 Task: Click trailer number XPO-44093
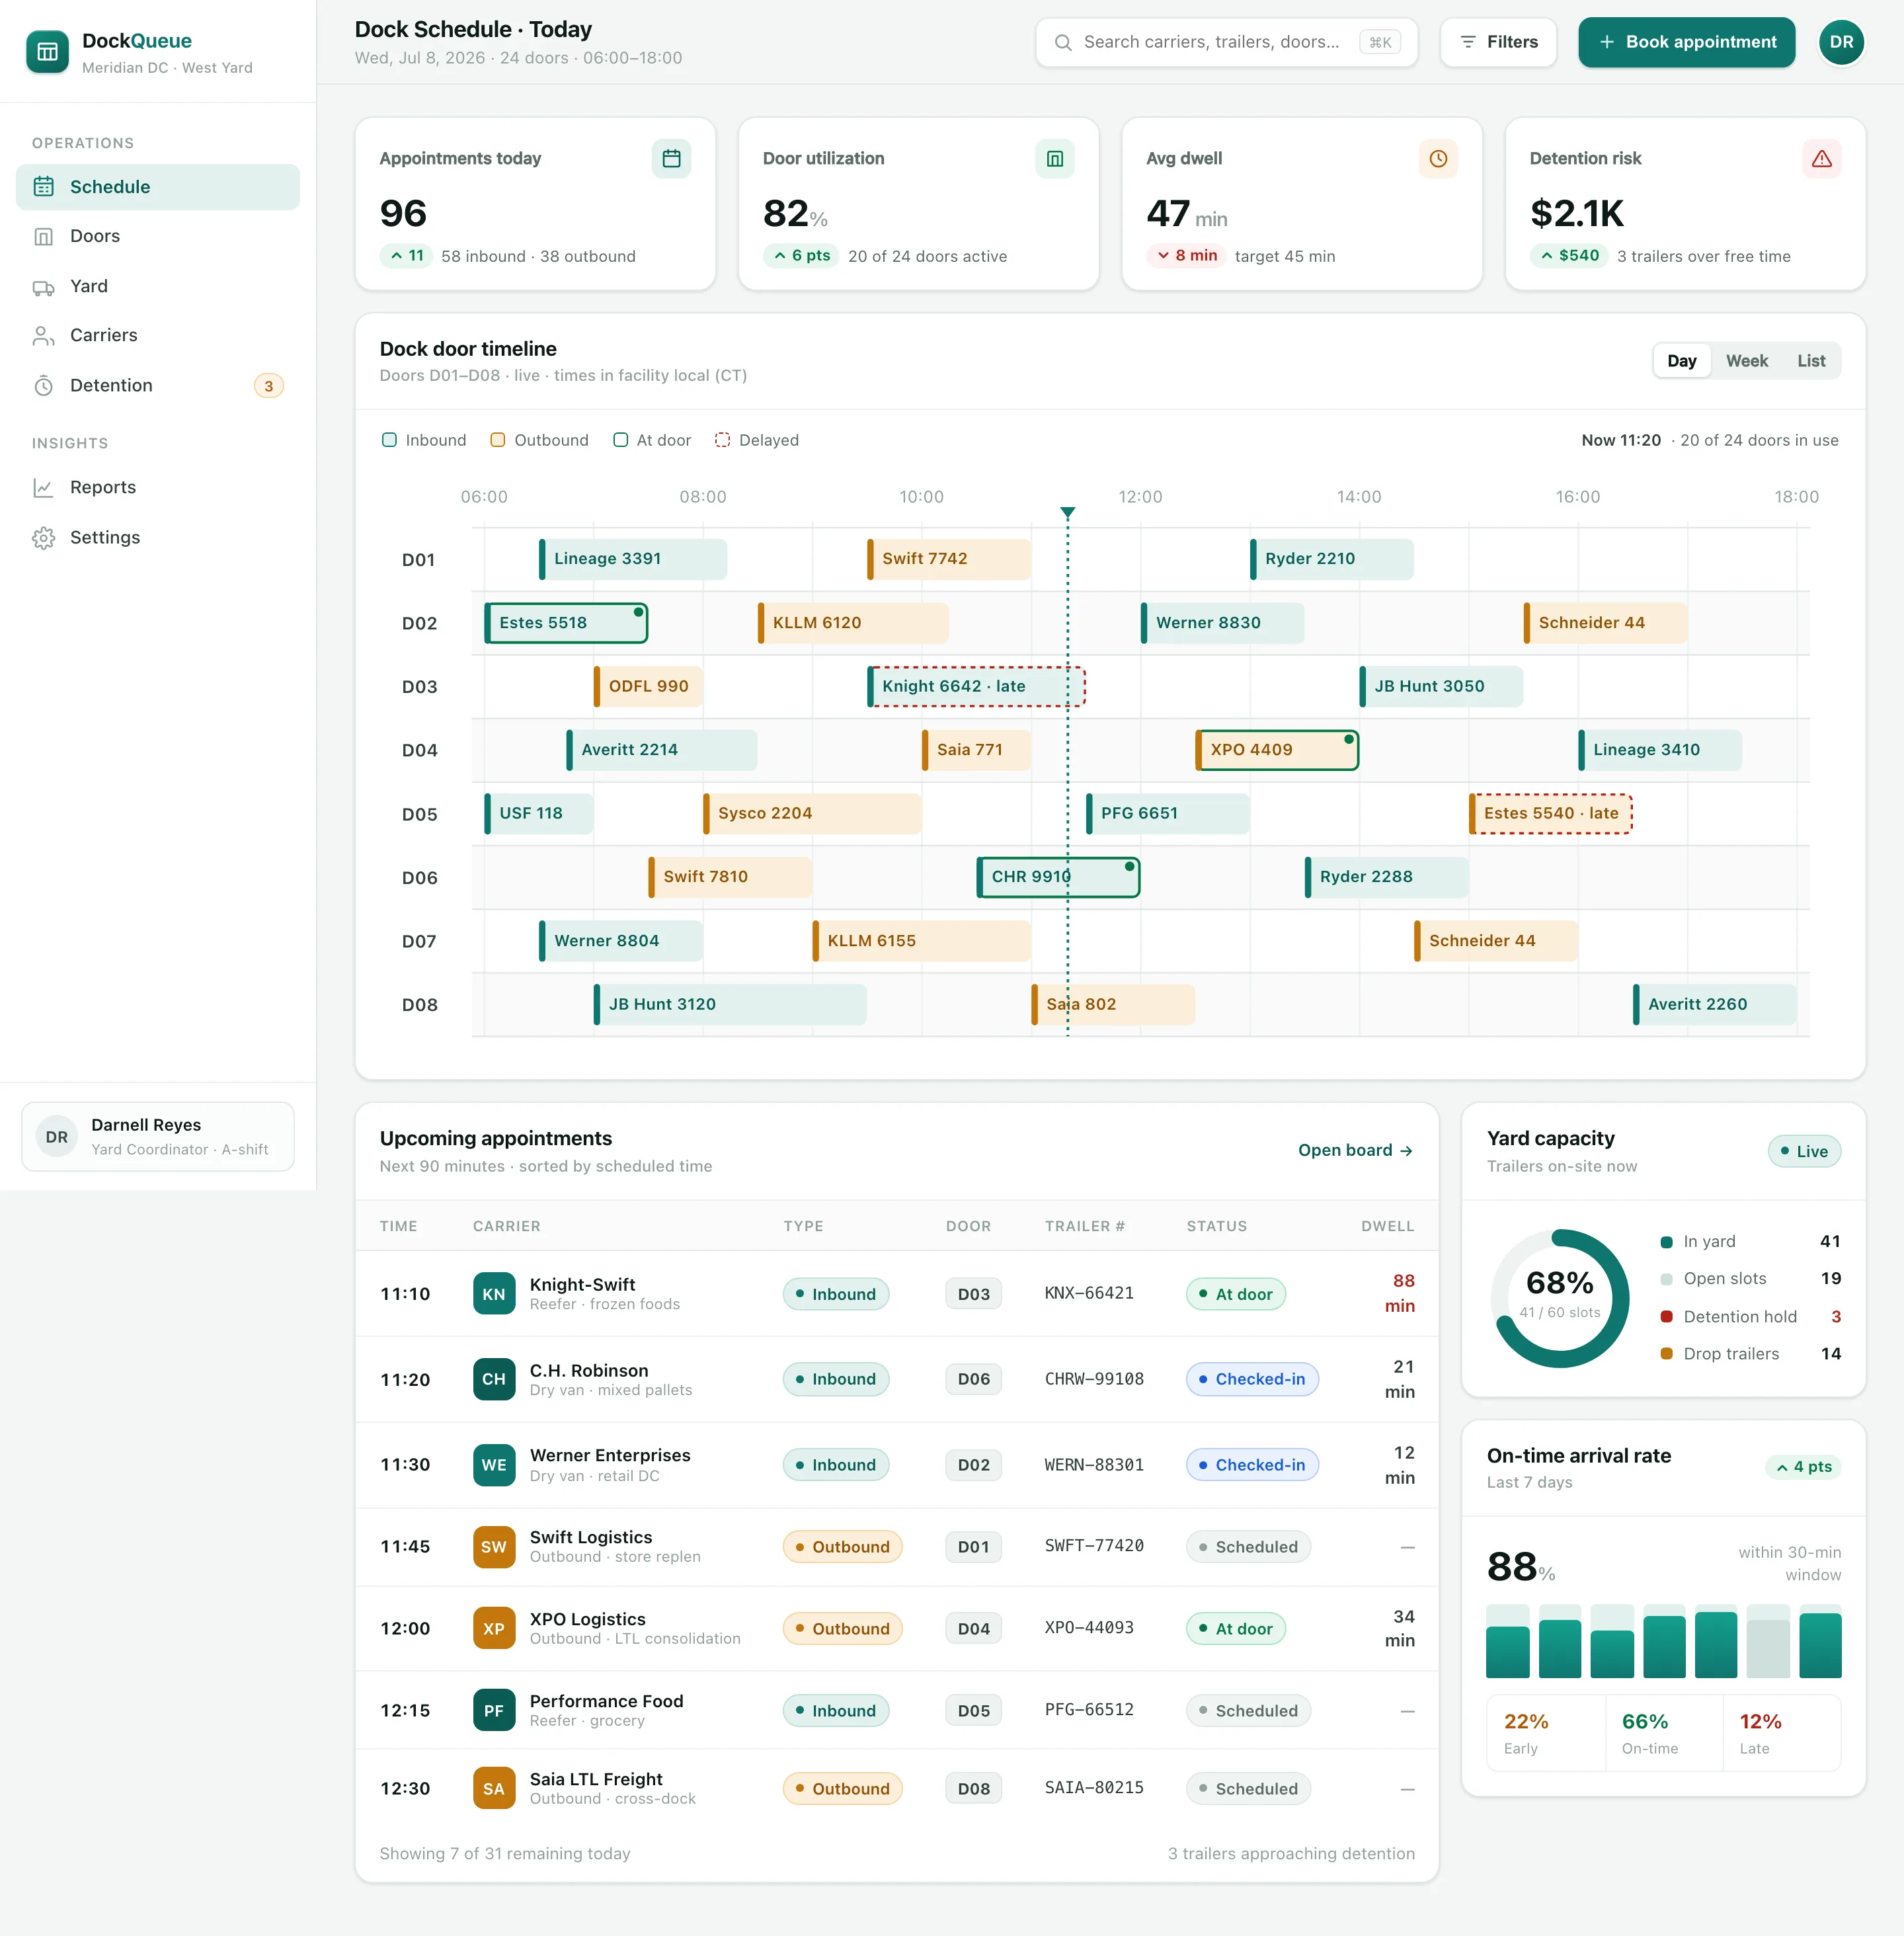click(1089, 1628)
